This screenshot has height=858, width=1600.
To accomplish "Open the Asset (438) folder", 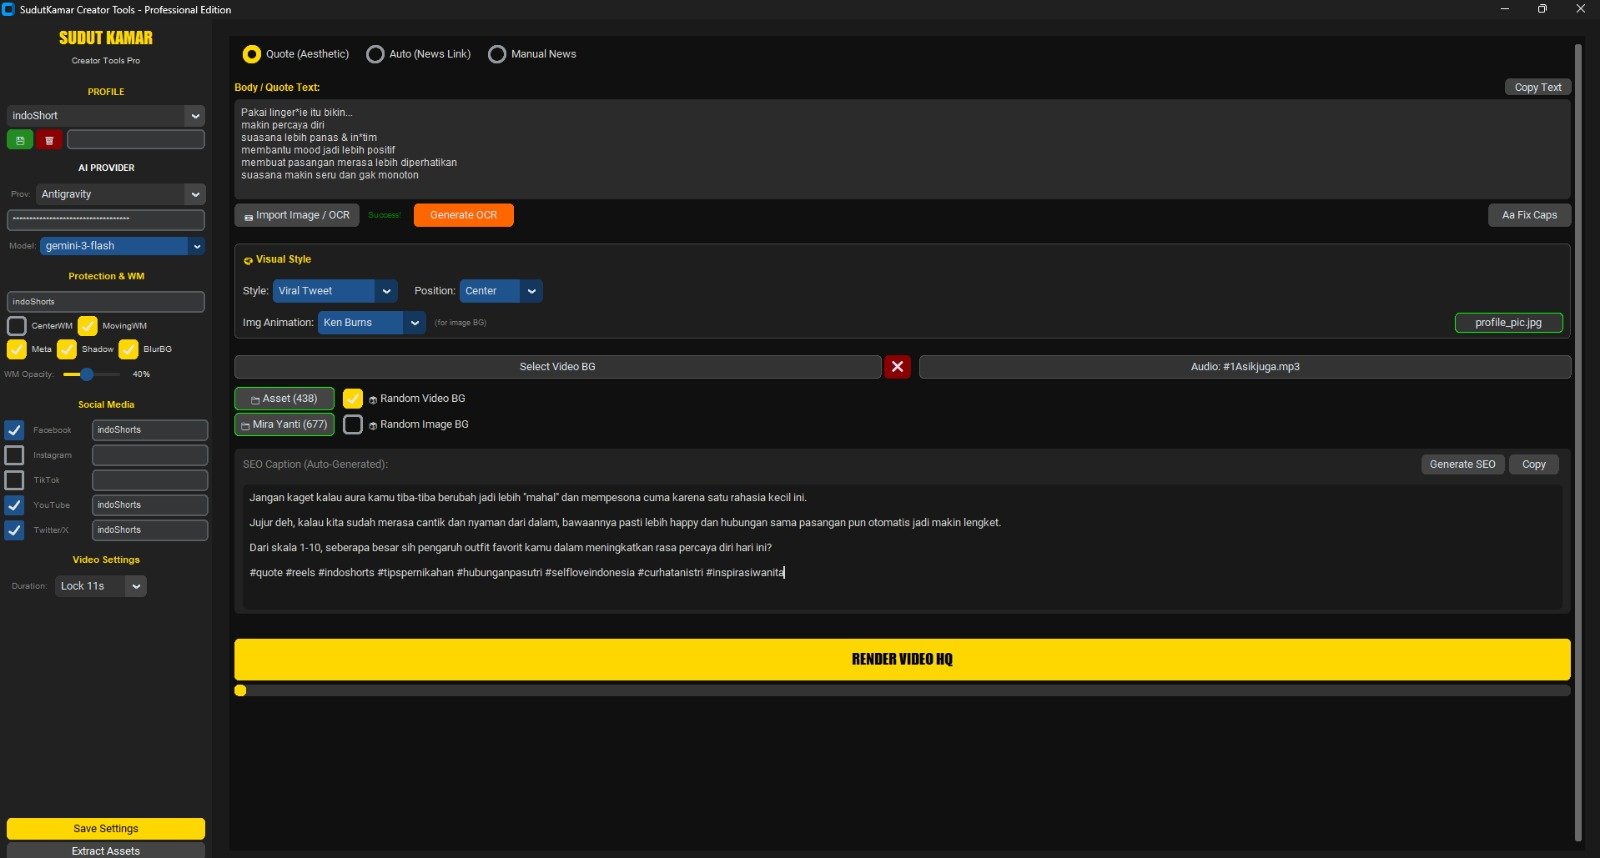I will click(x=284, y=398).
